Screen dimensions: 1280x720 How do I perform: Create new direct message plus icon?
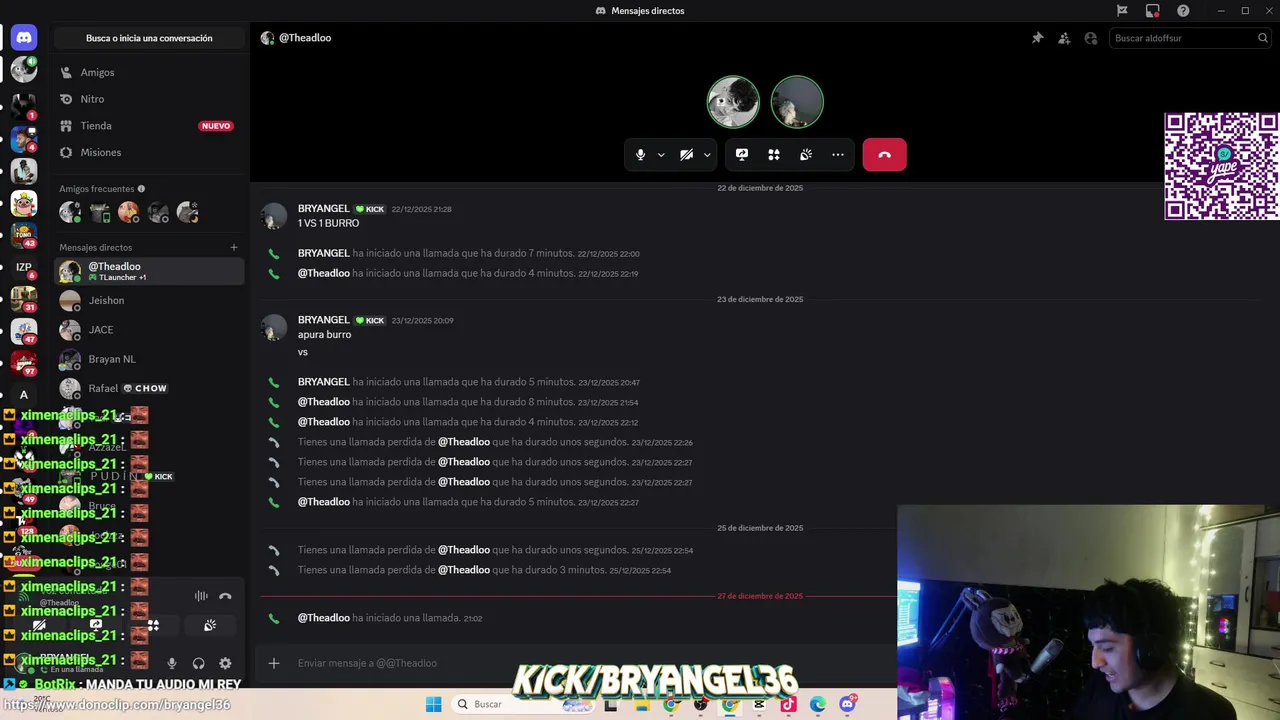tap(234, 247)
